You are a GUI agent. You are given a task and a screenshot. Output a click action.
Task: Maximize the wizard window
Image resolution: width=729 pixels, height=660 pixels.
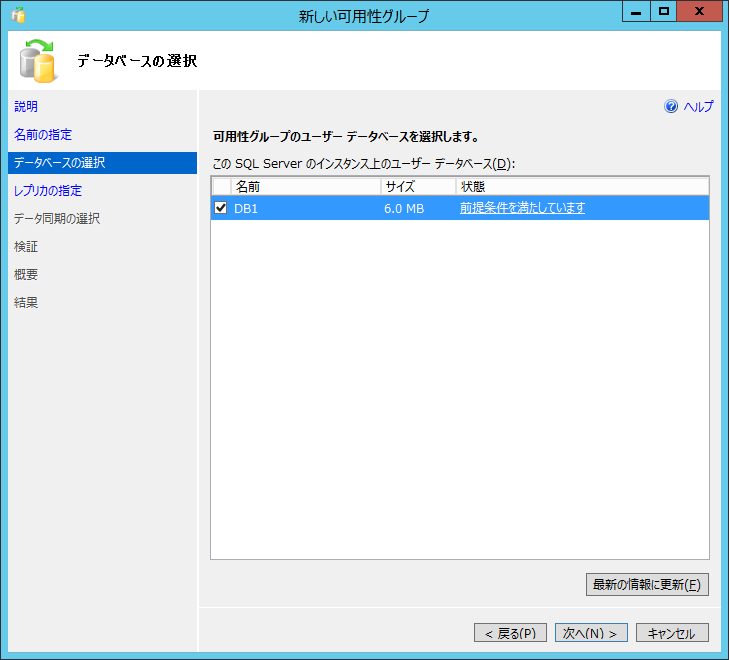663,12
